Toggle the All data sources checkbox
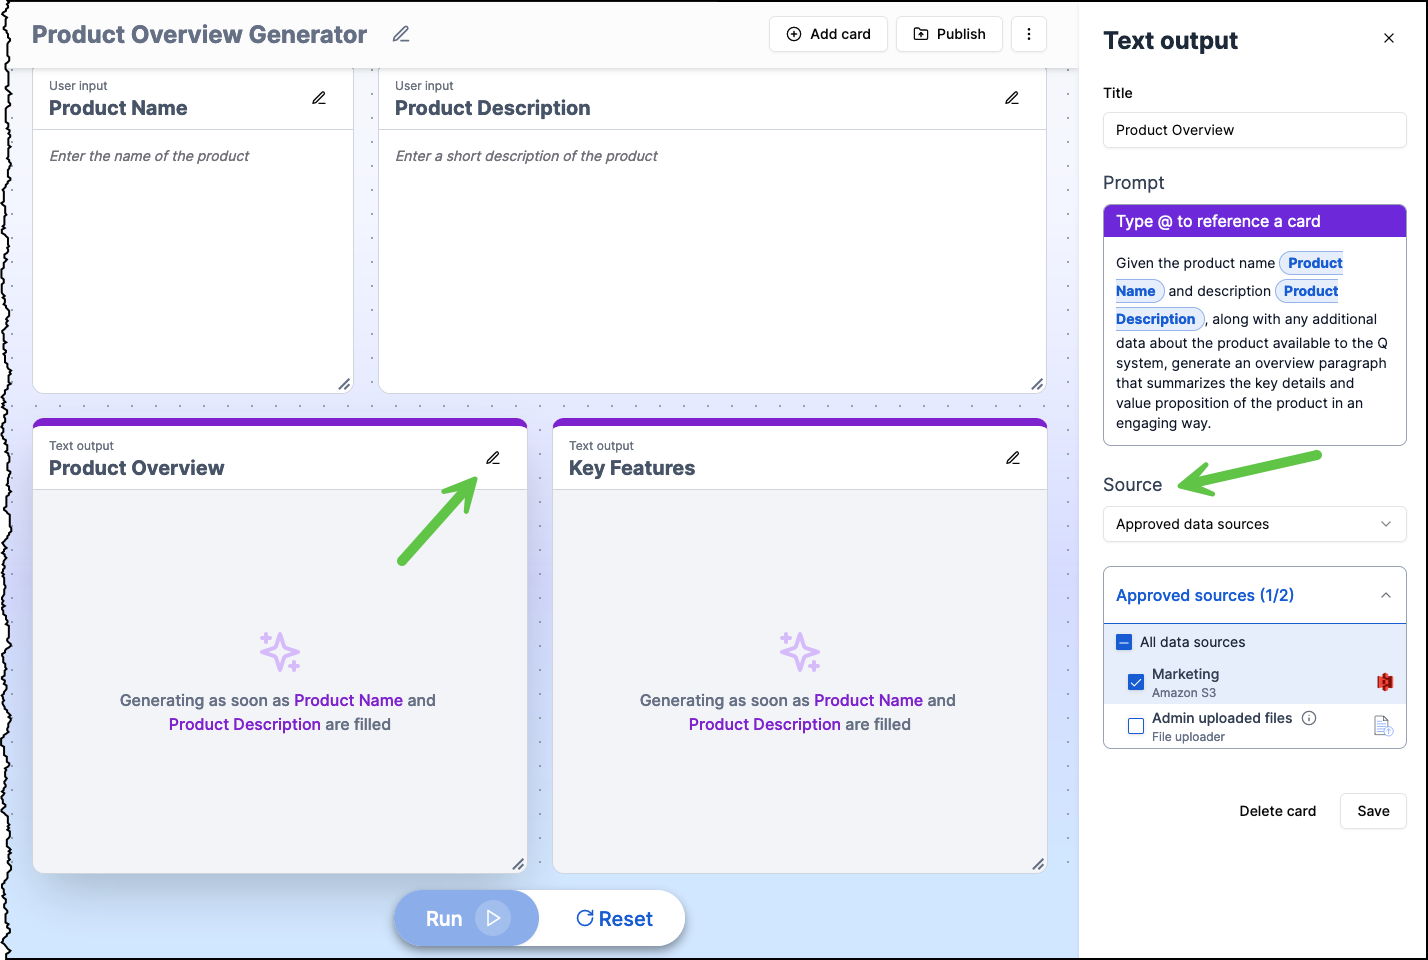 point(1124,642)
